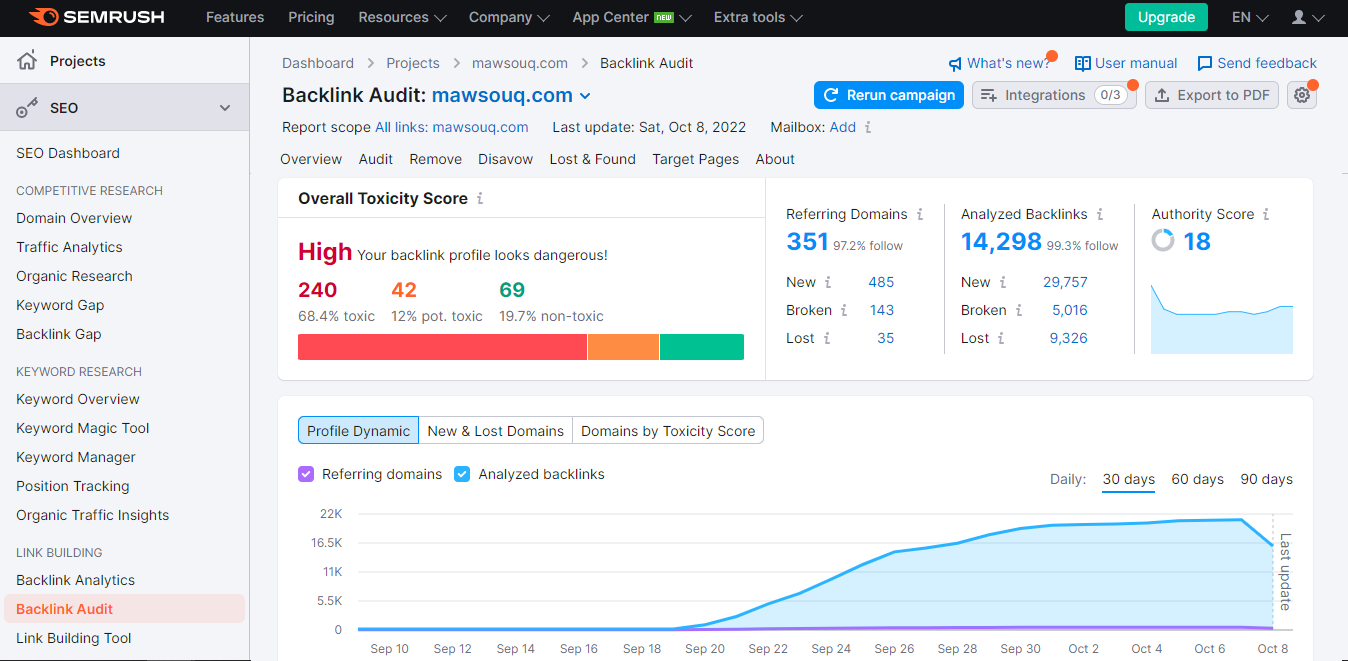Select the Profile Dynamic tab
Viewport: 1348px width, 661px height.
358,431
